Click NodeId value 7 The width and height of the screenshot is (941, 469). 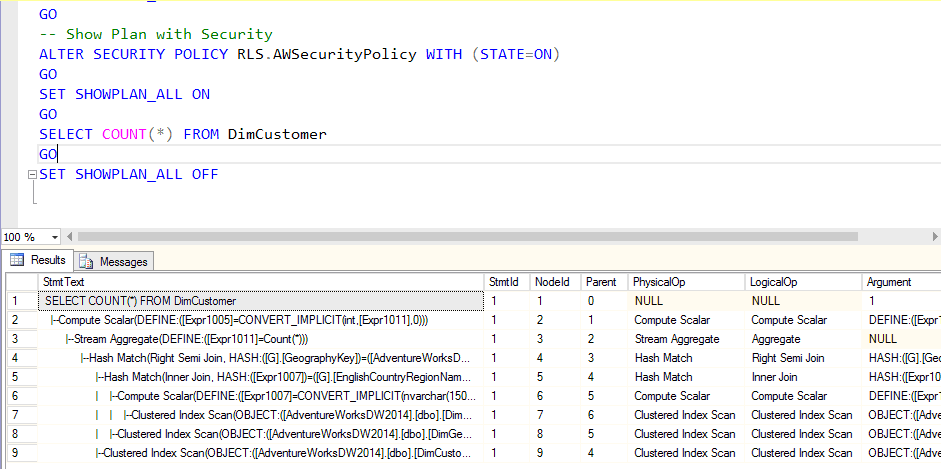555,415
